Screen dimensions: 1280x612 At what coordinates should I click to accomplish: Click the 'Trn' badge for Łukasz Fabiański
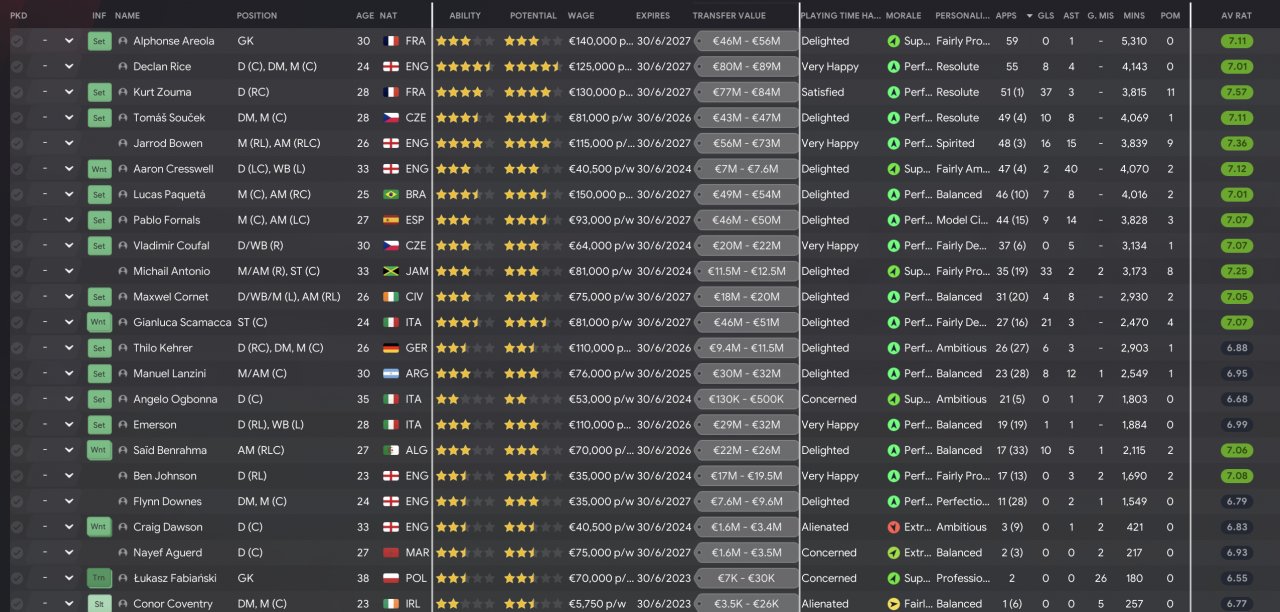coord(99,578)
